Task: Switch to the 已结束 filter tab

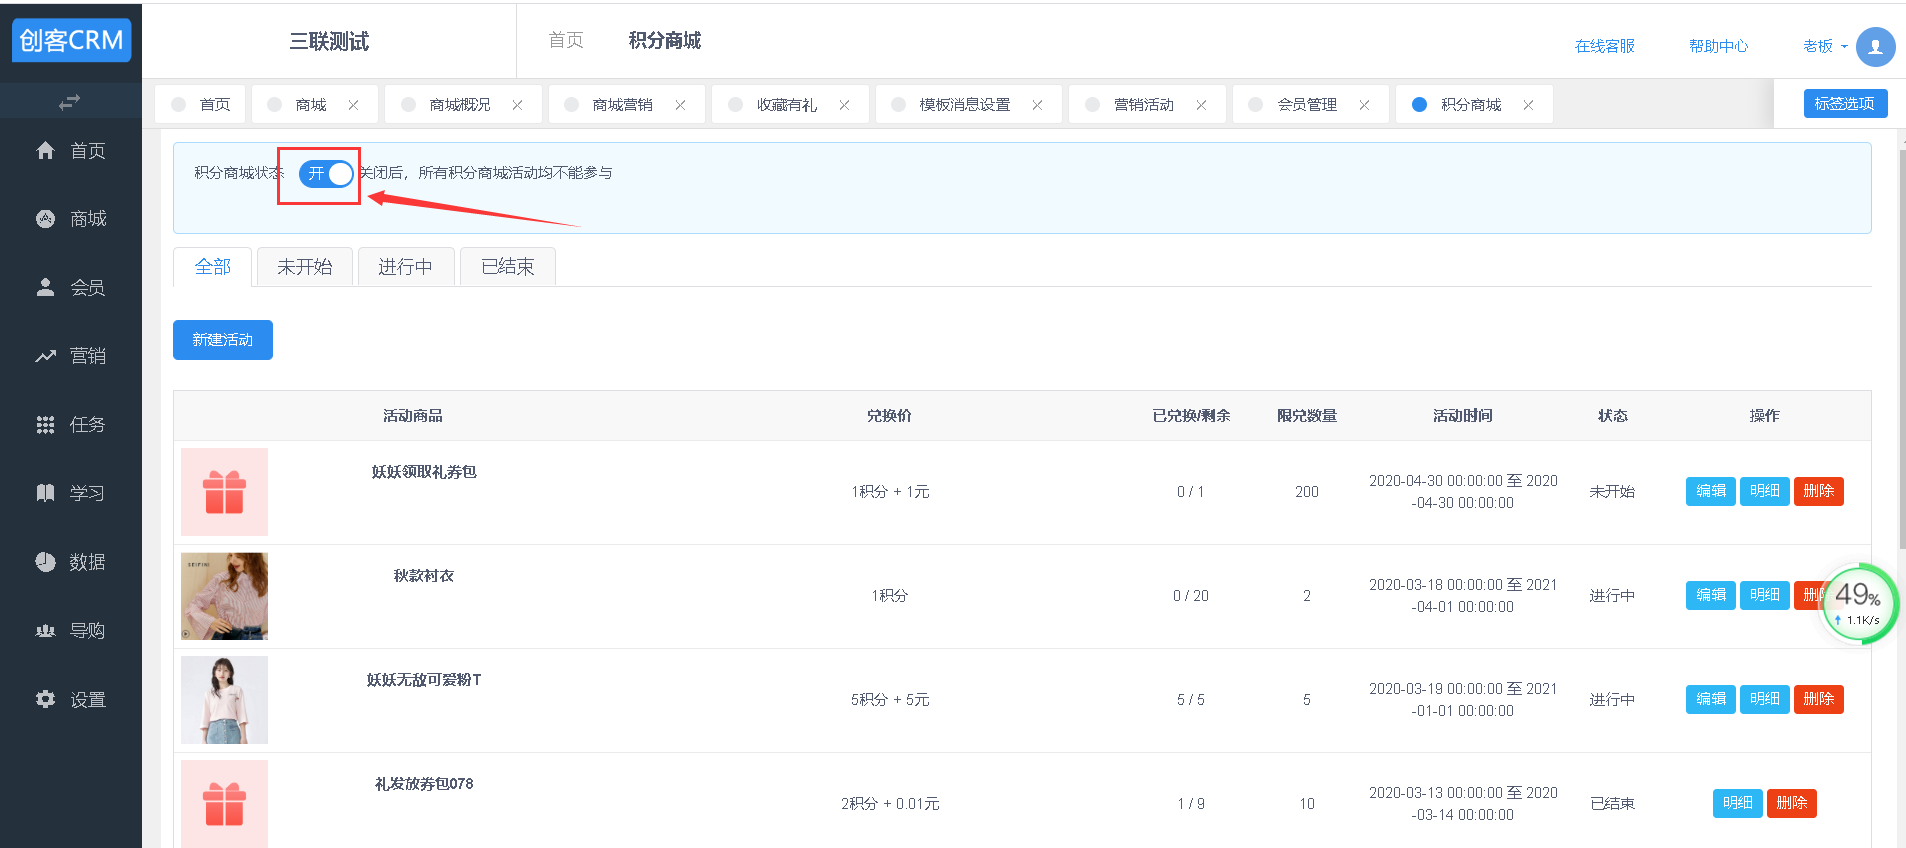Action: pyautogui.click(x=507, y=267)
